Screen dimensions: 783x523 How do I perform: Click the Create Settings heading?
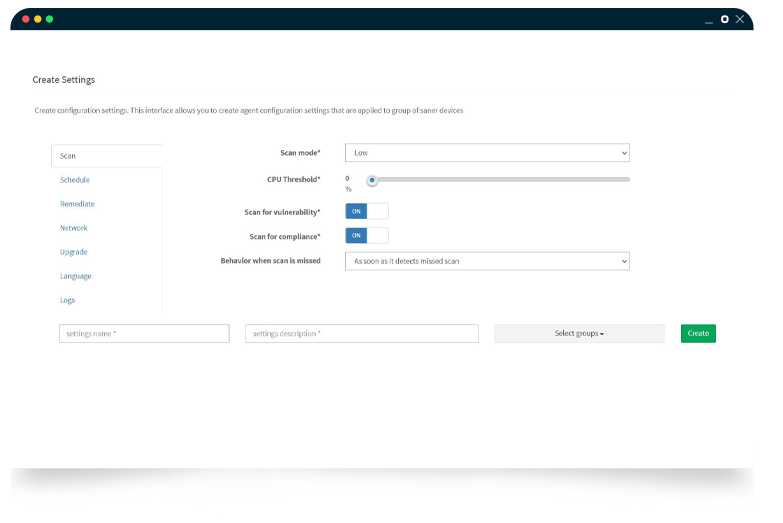pyautogui.click(x=63, y=80)
